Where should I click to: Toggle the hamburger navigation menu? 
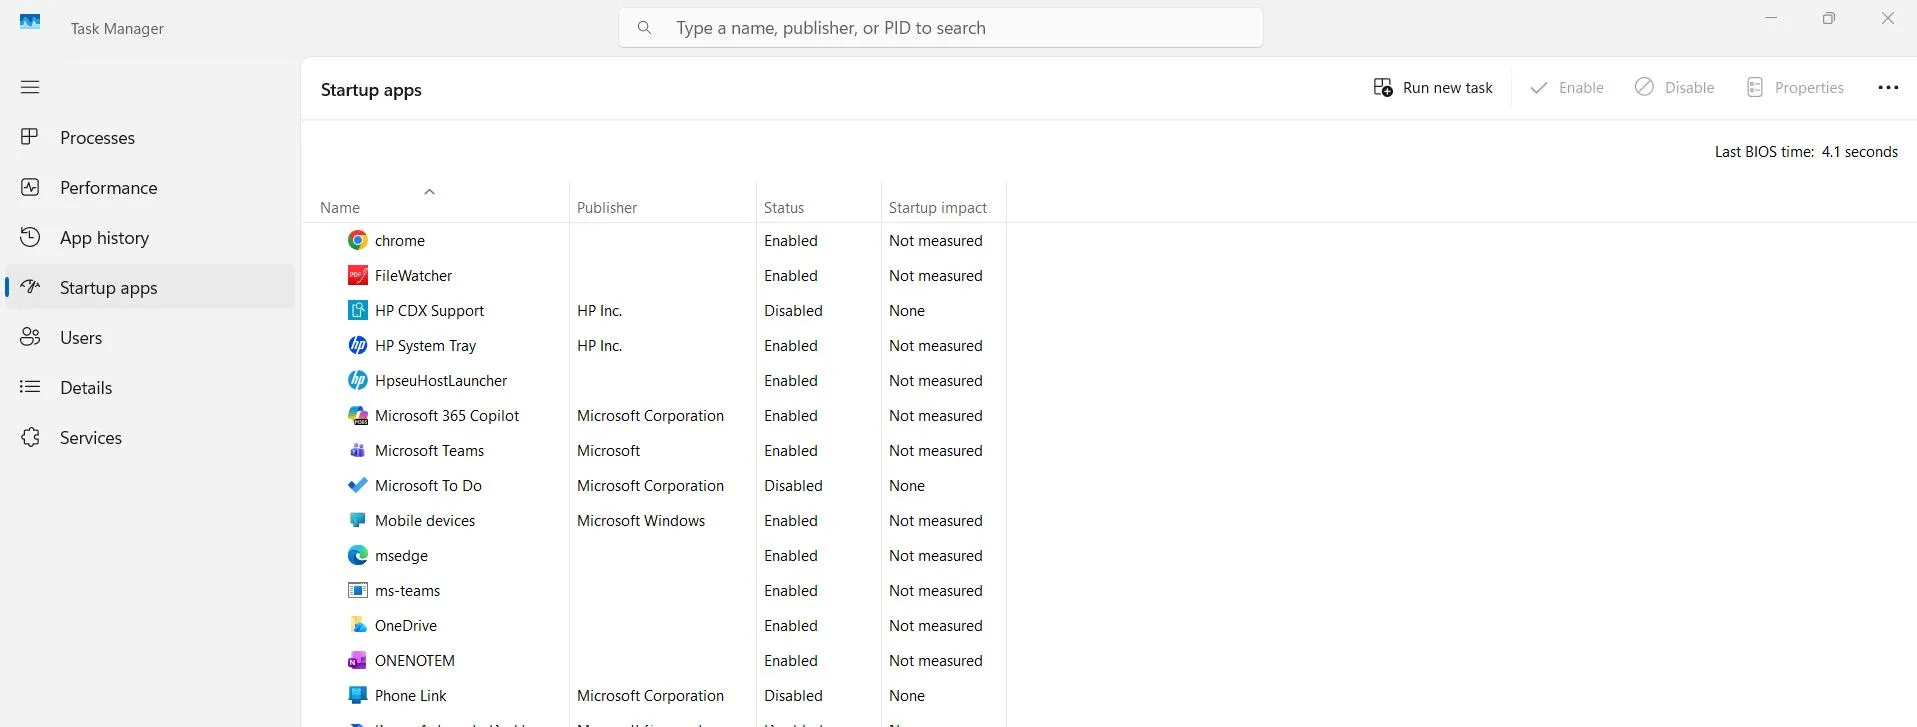(30, 87)
